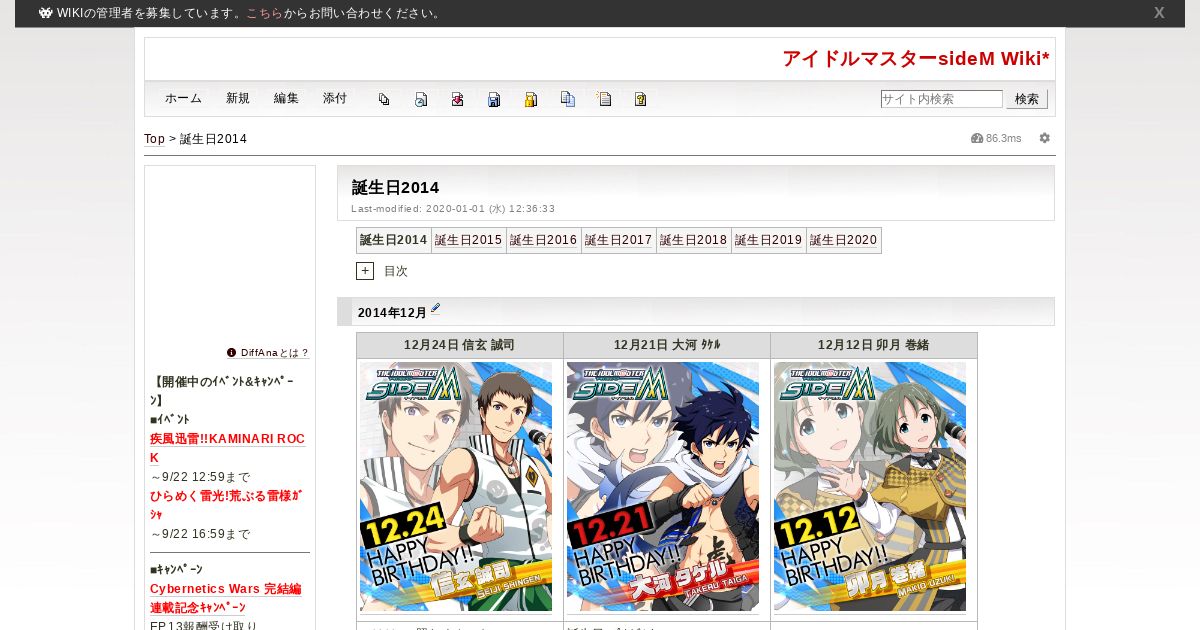The image size is (1200, 630).
Task: Open the help question-mark icon in toolbar
Action: point(641,99)
